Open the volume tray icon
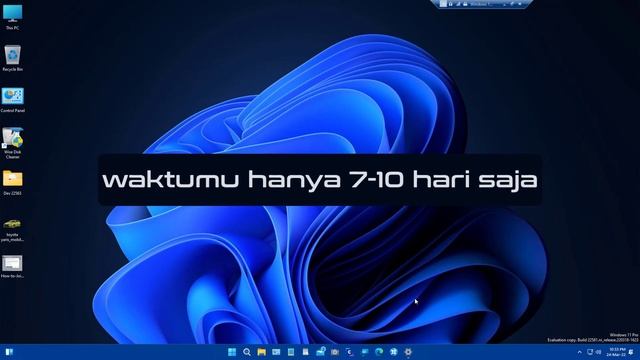 point(599,352)
